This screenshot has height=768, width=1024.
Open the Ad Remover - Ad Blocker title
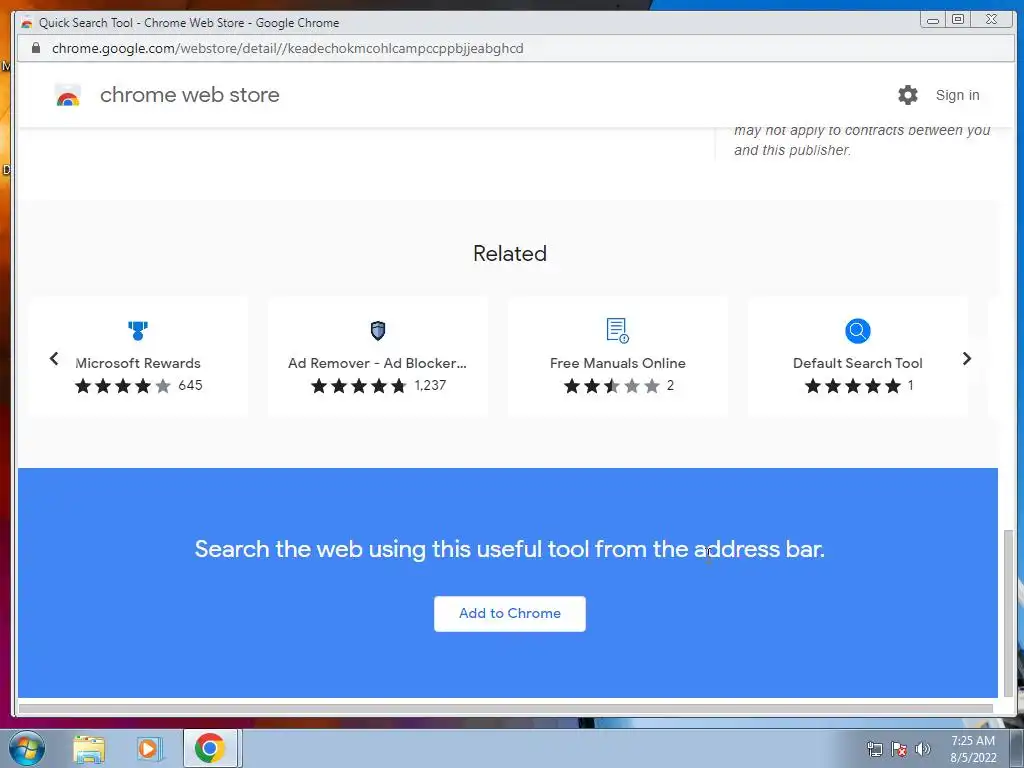377,363
